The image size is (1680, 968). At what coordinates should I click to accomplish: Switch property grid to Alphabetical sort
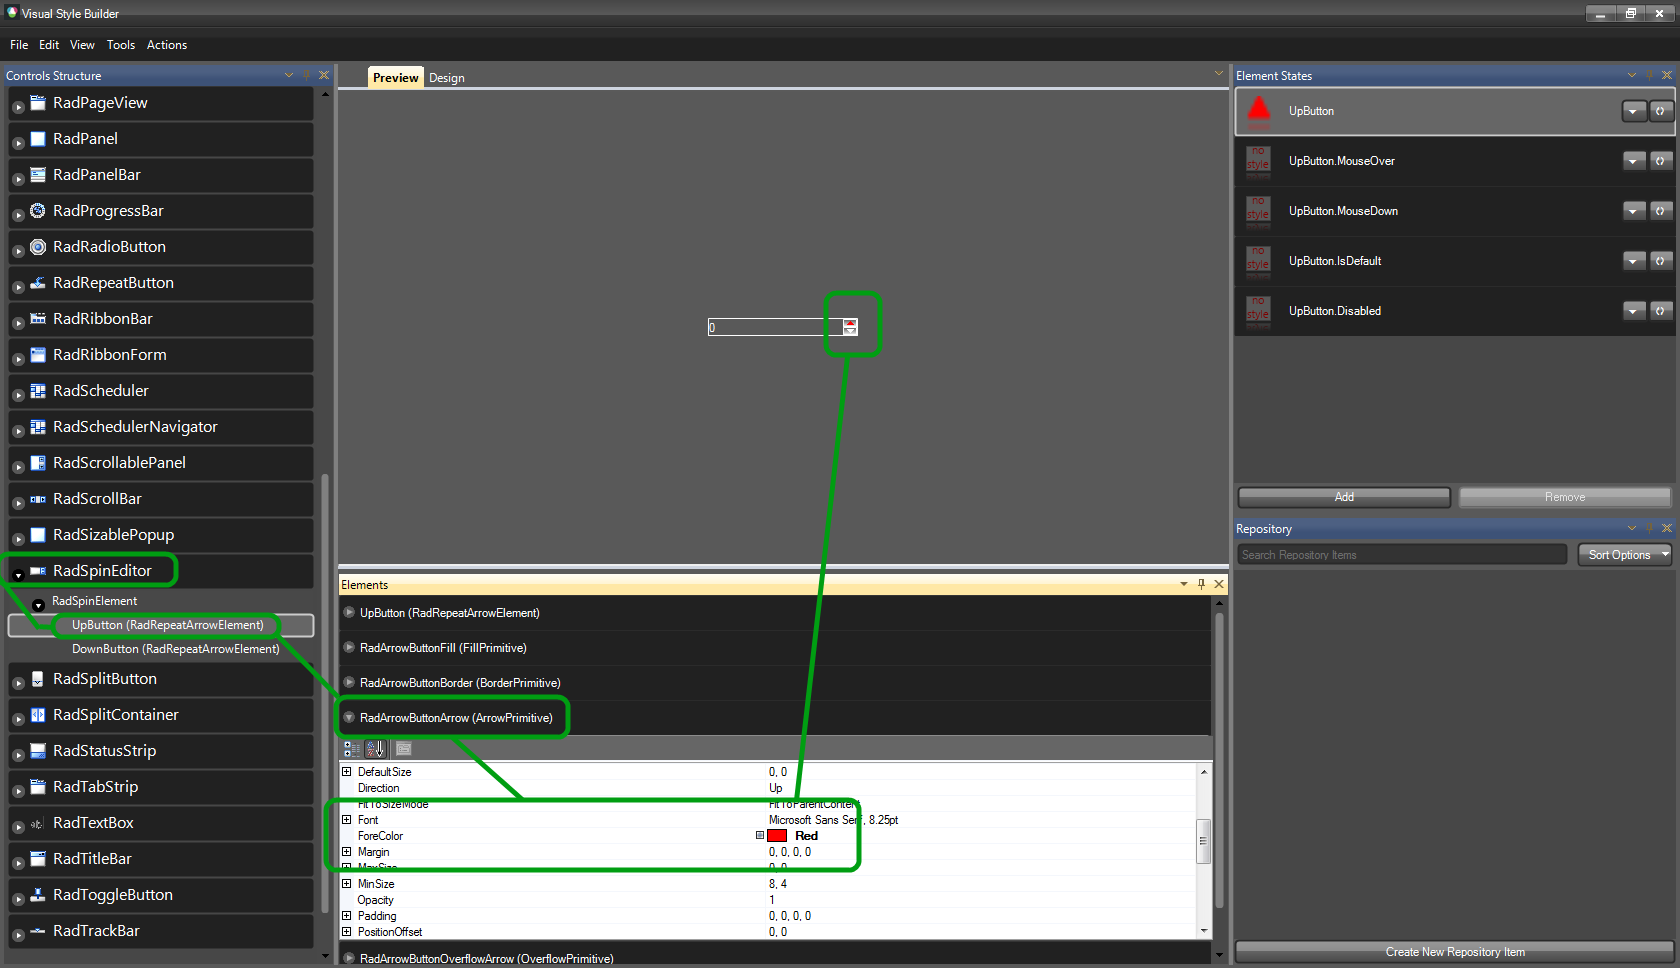point(375,748)
